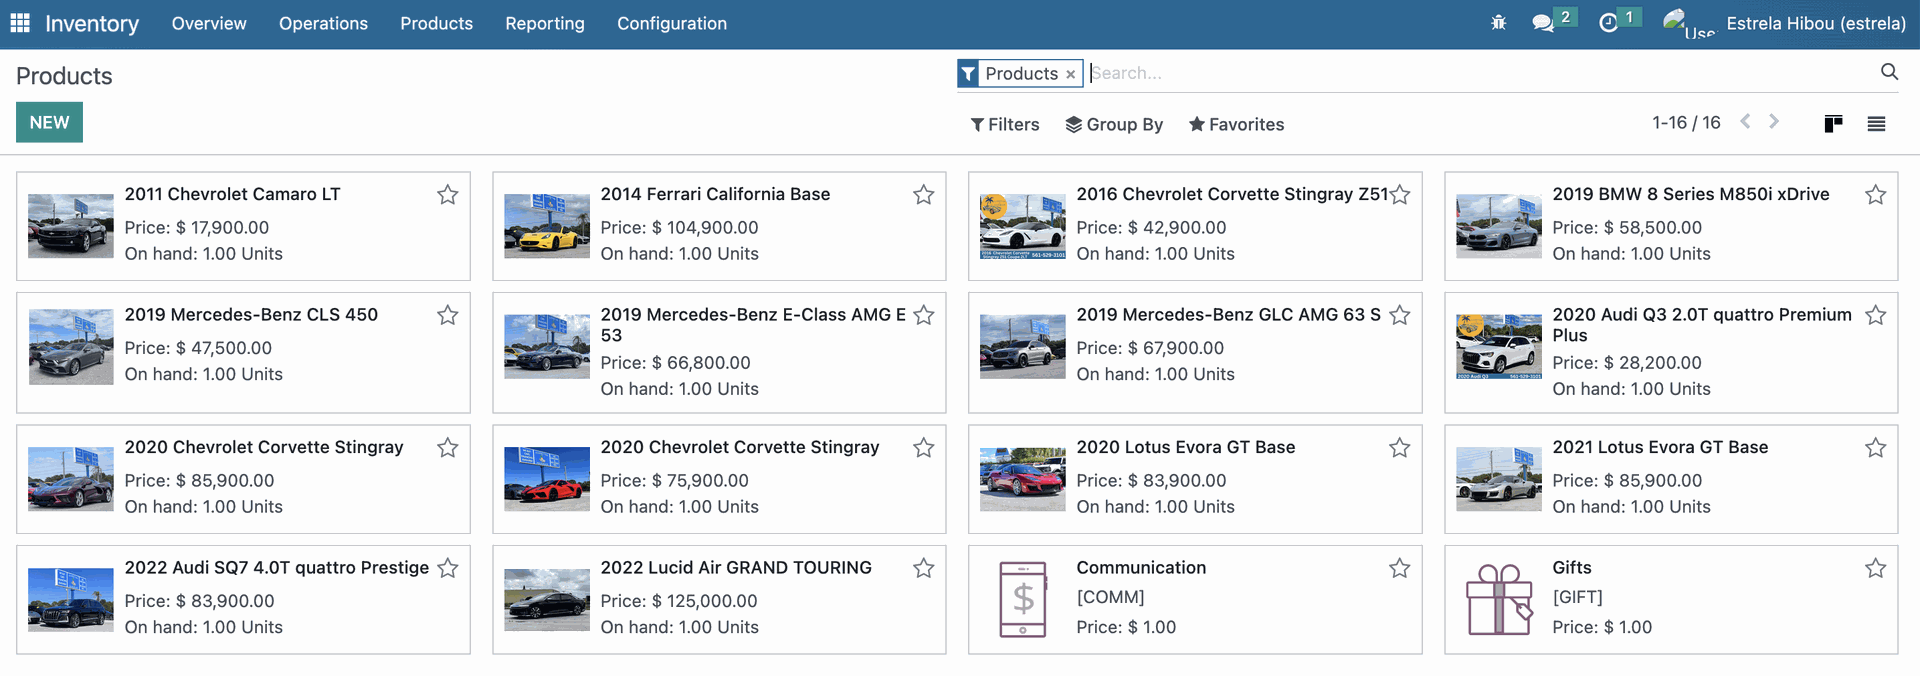Click the 2011 Chevrolet Camaro LT photo
The width and height of the screenshot is (1920, 676).
[71, 226]
